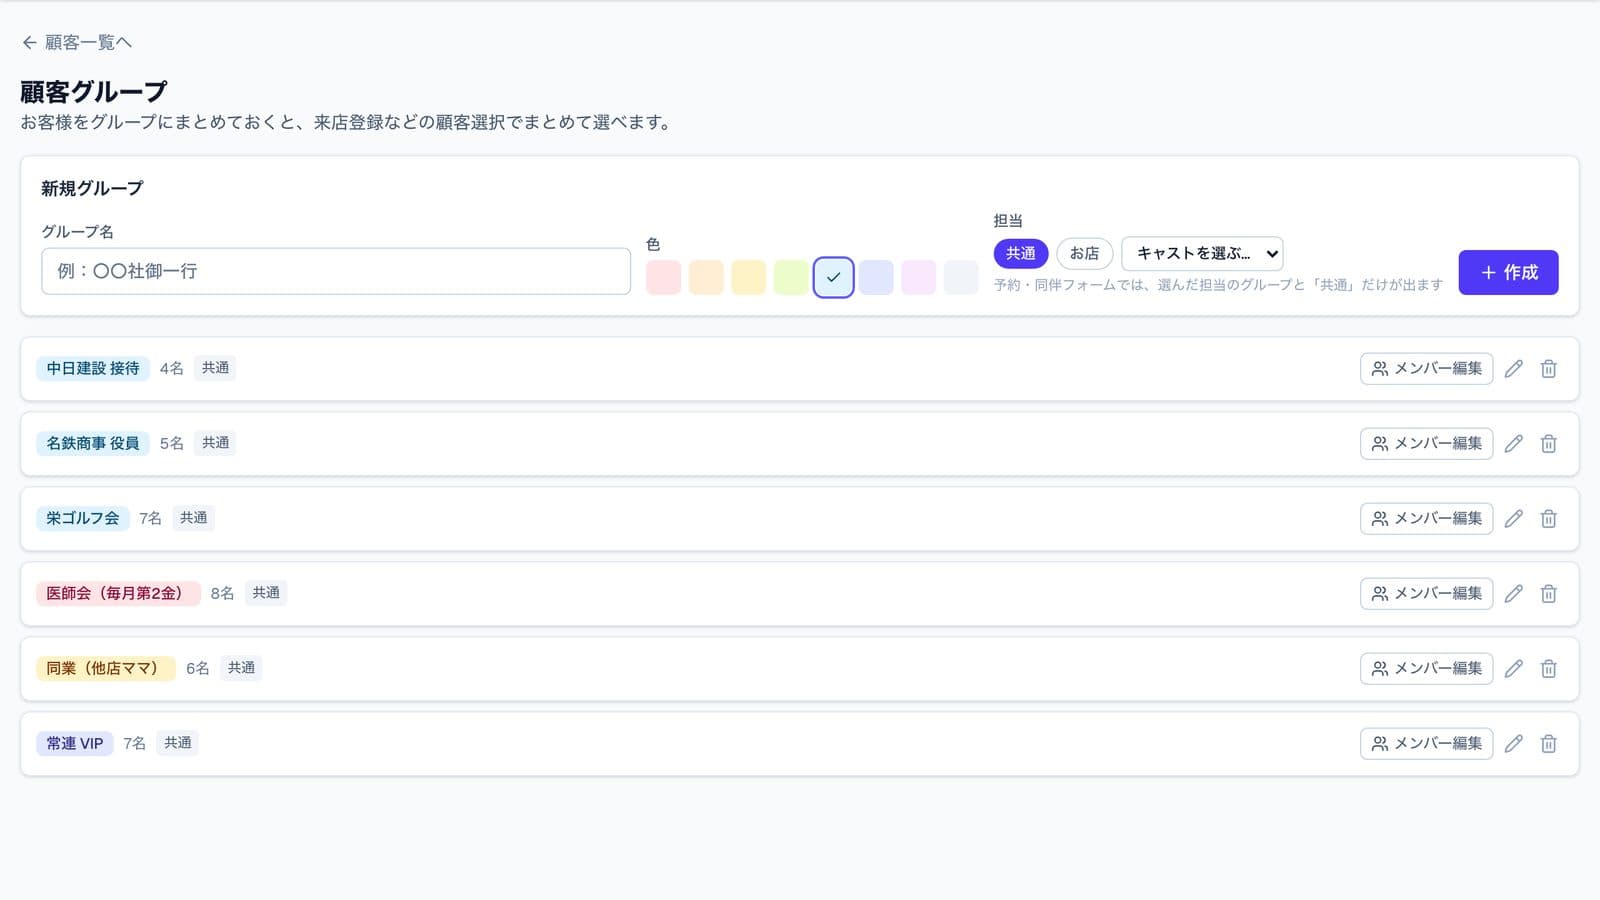Open メンバー編集 for 医師会（毎月第2金）

pyautogui.click(x=1426, y=594)
